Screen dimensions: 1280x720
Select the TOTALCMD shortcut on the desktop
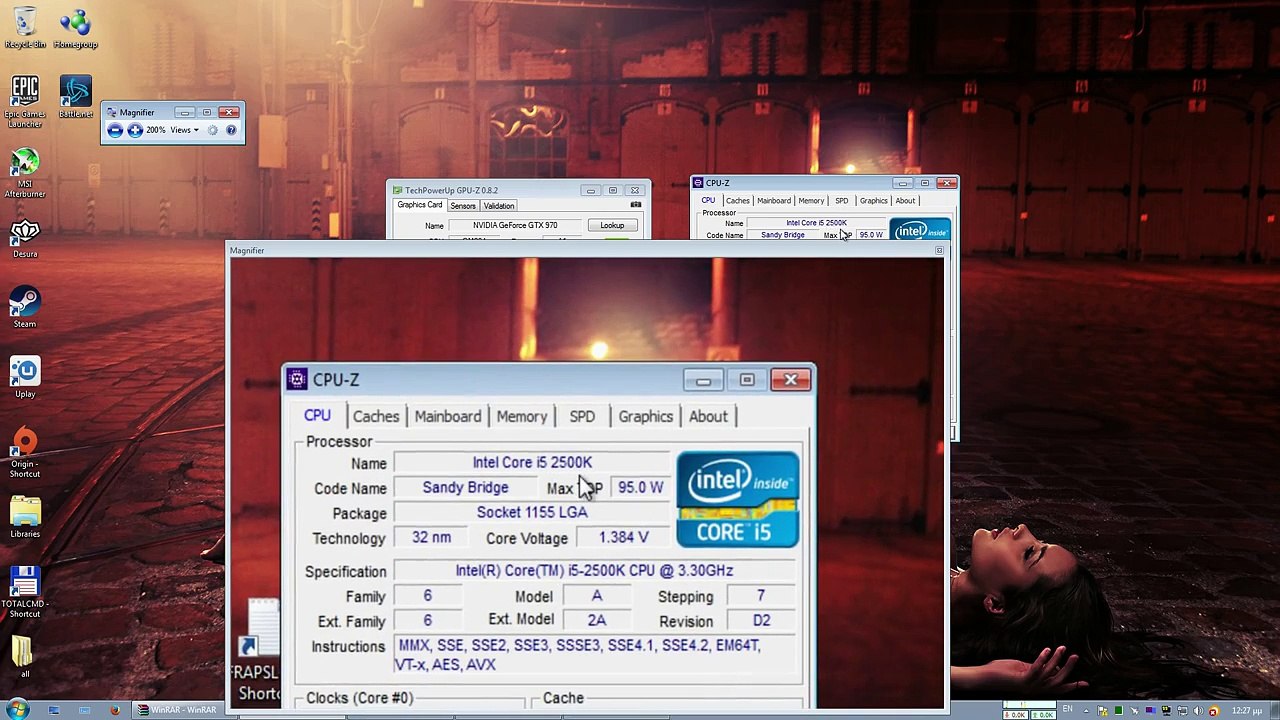point(25,593)
